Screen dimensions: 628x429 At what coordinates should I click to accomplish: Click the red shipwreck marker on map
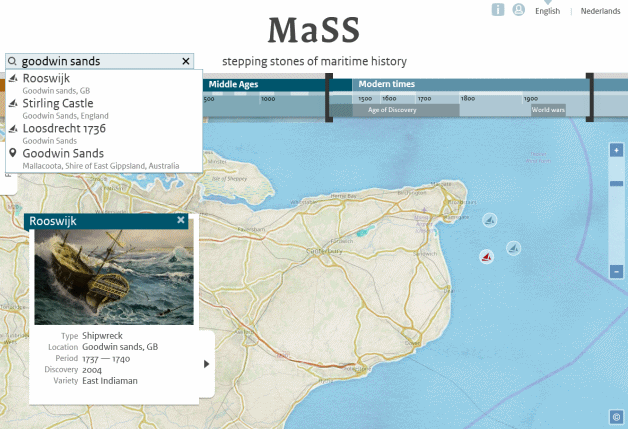[x=486, y=257]
